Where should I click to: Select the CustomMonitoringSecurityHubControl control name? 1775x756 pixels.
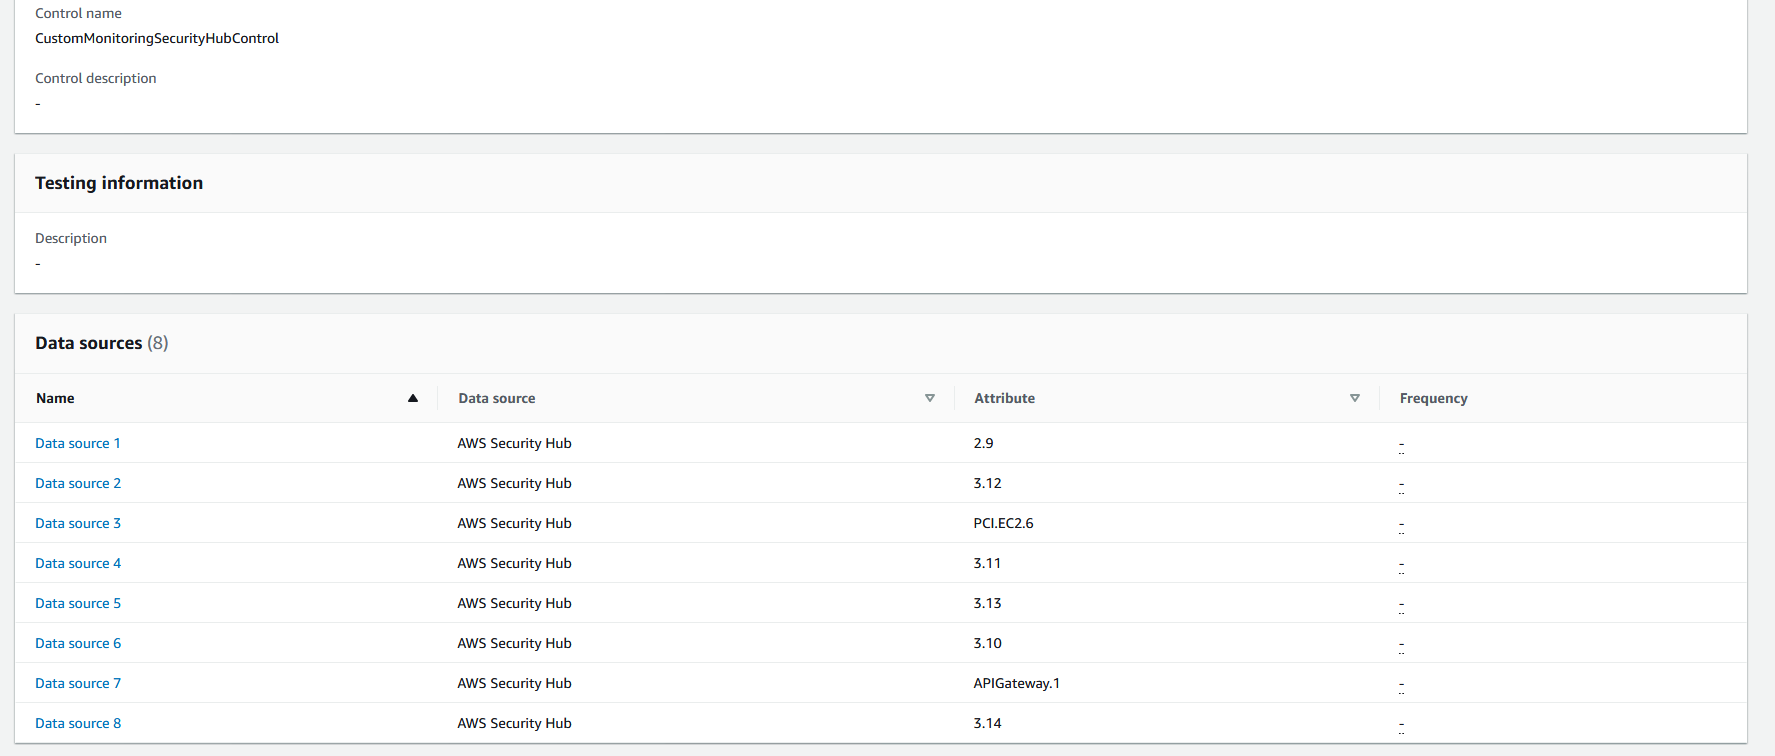(157, 38)
